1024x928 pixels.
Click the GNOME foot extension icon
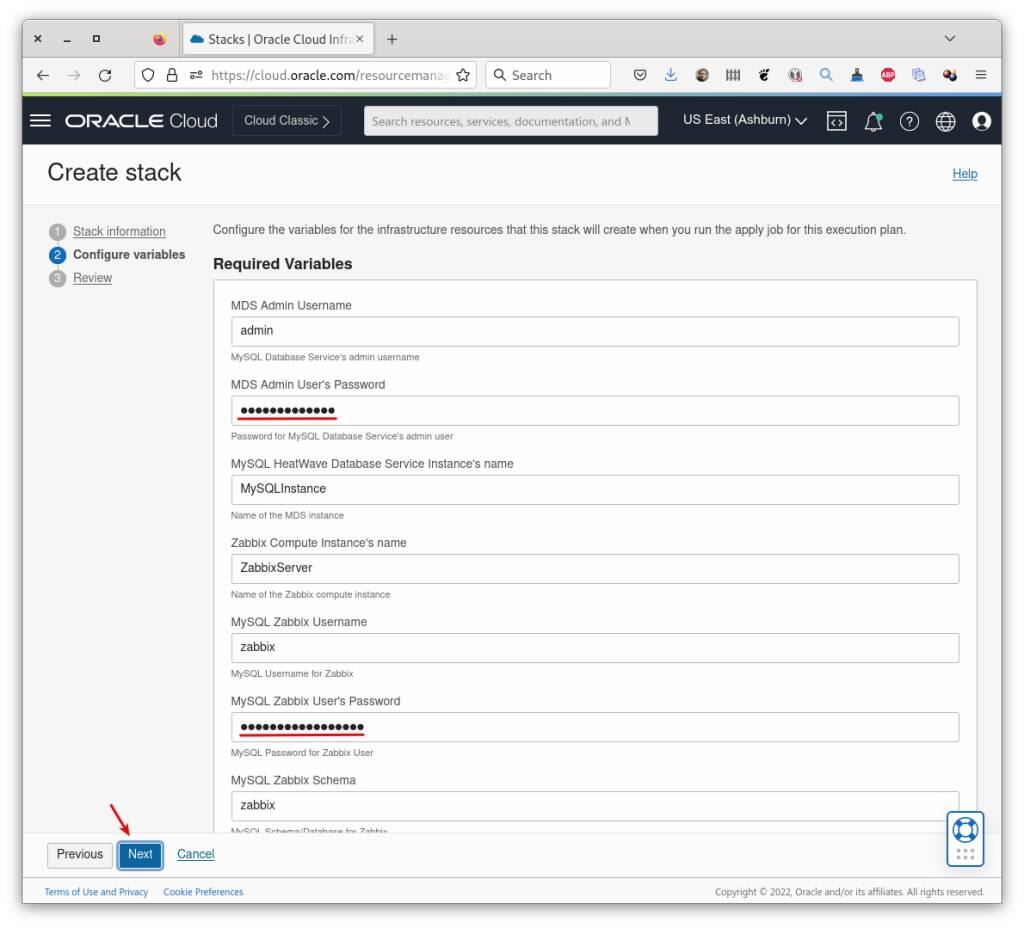pyautogui.click(x=763, y=75)
